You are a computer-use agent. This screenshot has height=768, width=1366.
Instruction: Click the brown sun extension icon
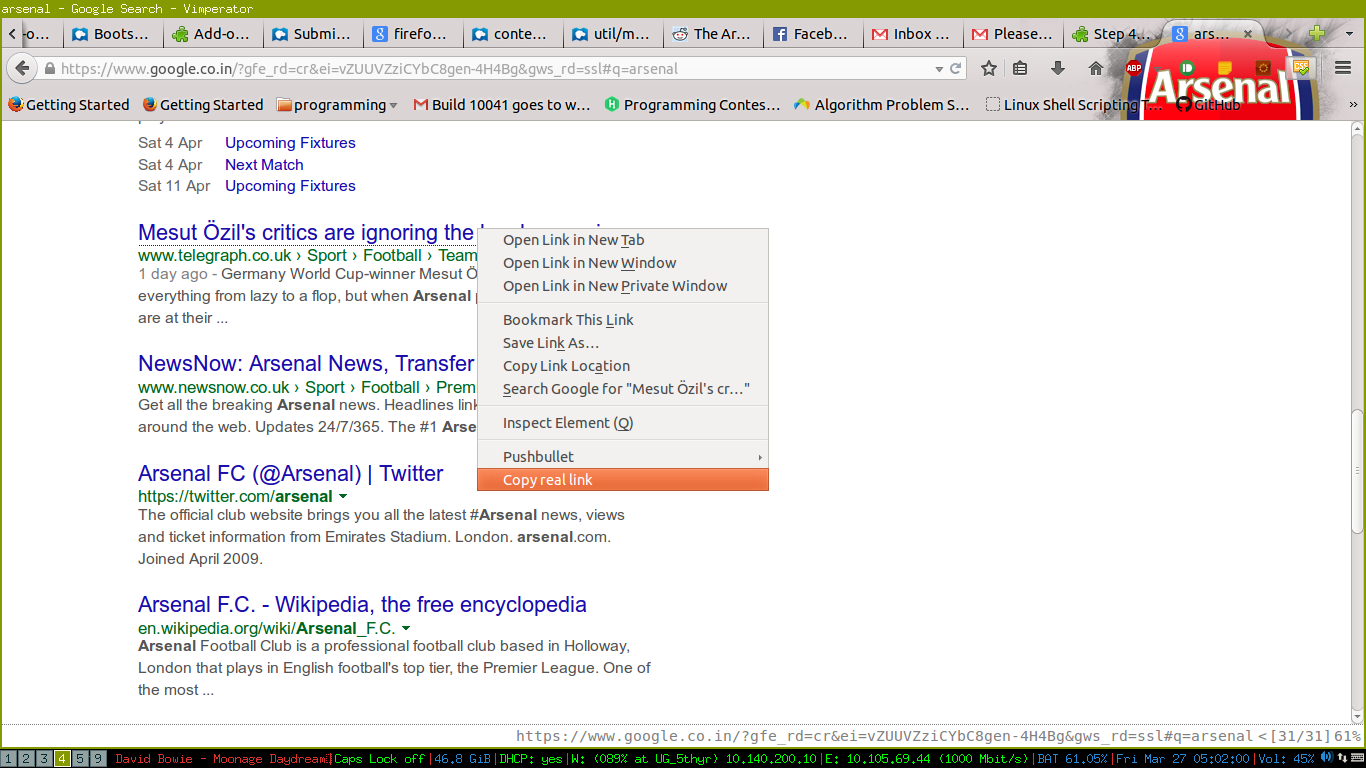1263,68
